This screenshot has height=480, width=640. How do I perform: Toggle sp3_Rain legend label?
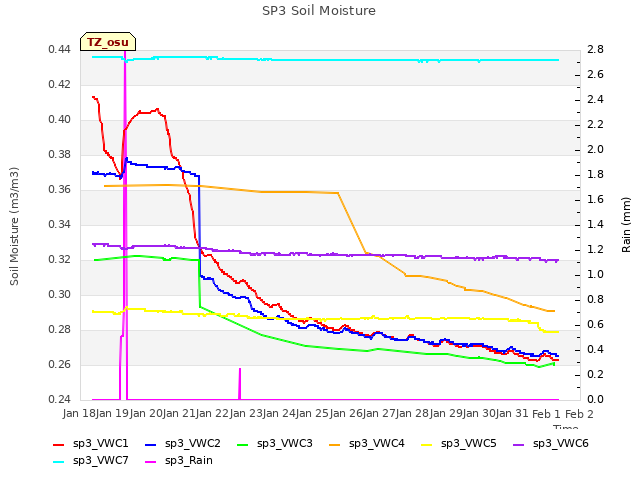pos(189,460)
